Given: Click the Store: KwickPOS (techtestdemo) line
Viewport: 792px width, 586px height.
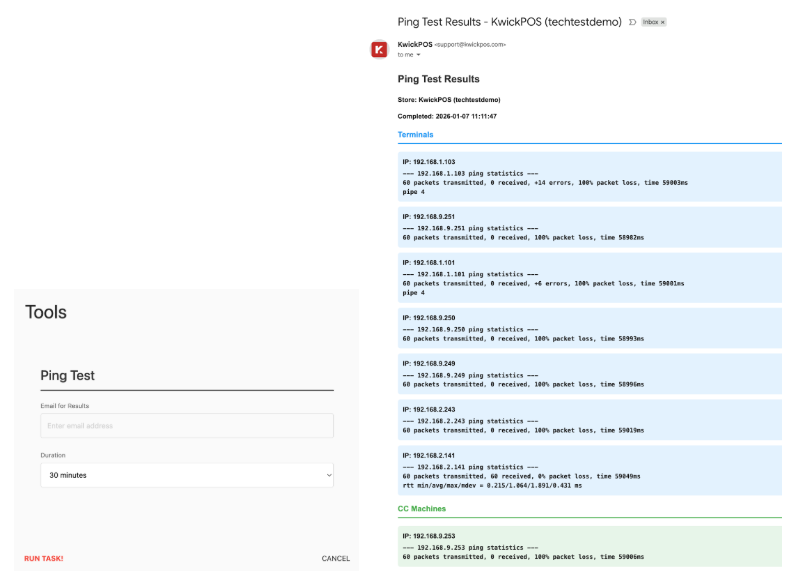Looking at the screenshot, I should [449, 100].
